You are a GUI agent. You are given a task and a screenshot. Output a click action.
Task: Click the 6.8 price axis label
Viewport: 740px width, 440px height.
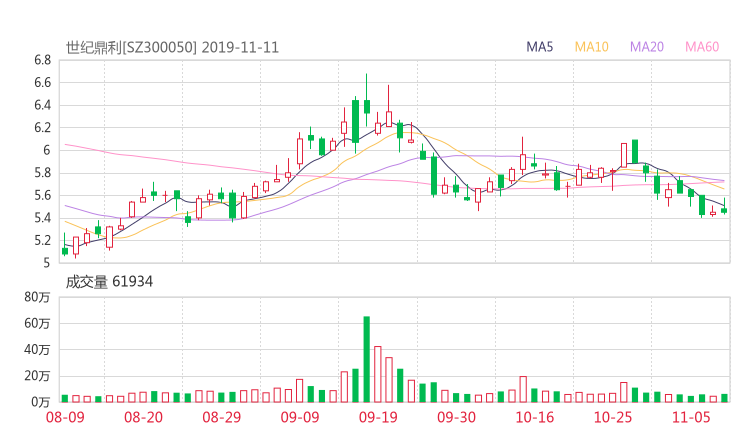pos(42,60)
